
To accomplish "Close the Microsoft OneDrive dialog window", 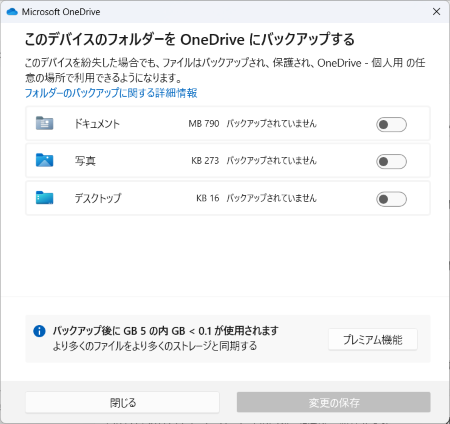I will [436, 12].
